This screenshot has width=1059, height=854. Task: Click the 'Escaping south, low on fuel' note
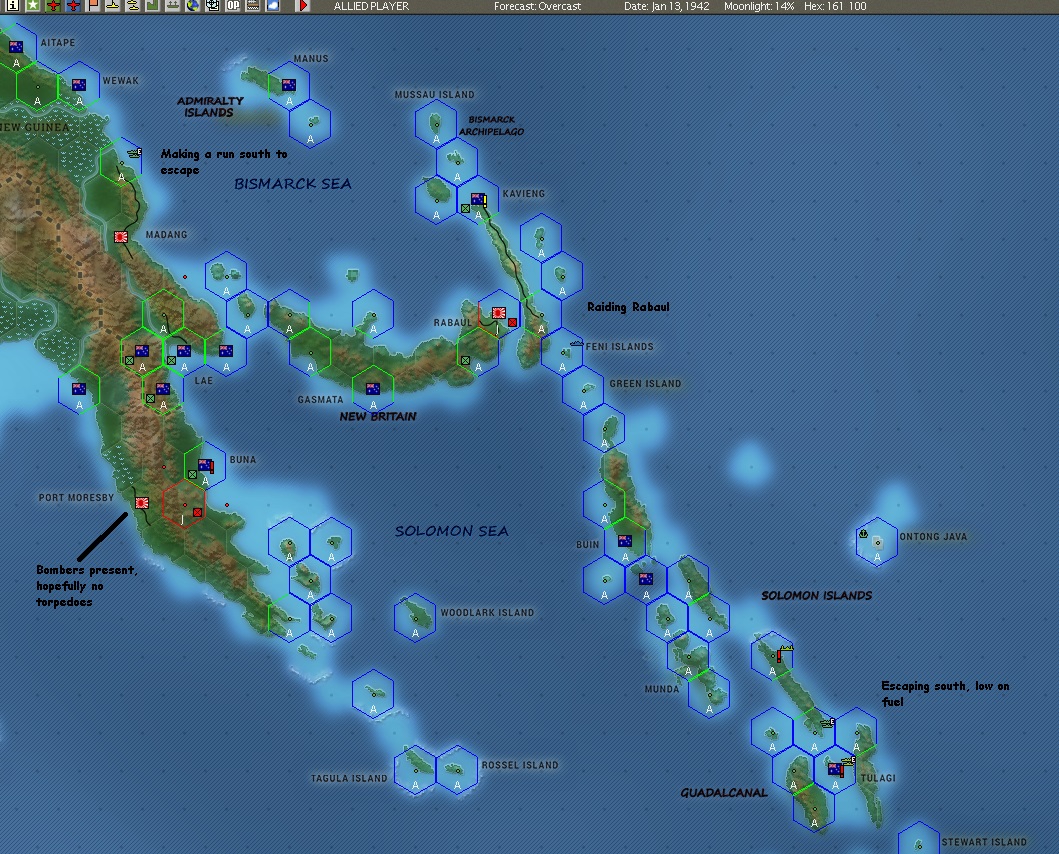coord(946,694)
